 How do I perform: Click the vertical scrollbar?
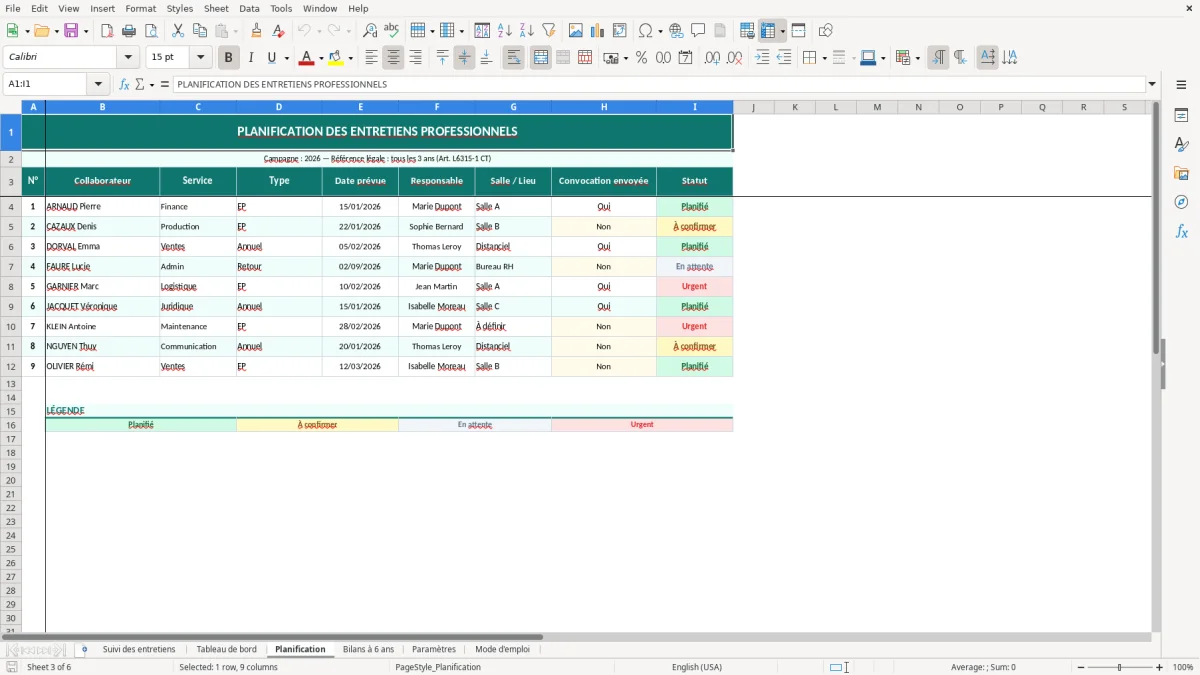click(x=1157, y=366)
